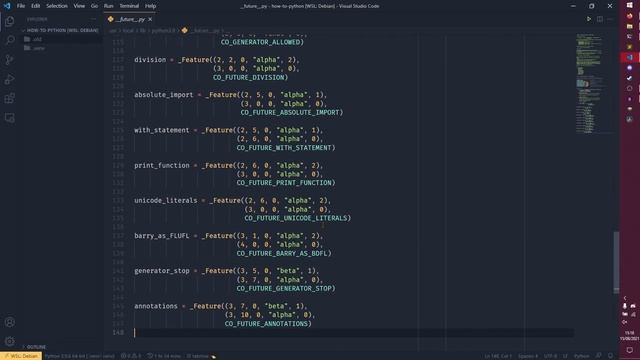
Task: Click the generator_stop variable name
Action: coord(162,271)
